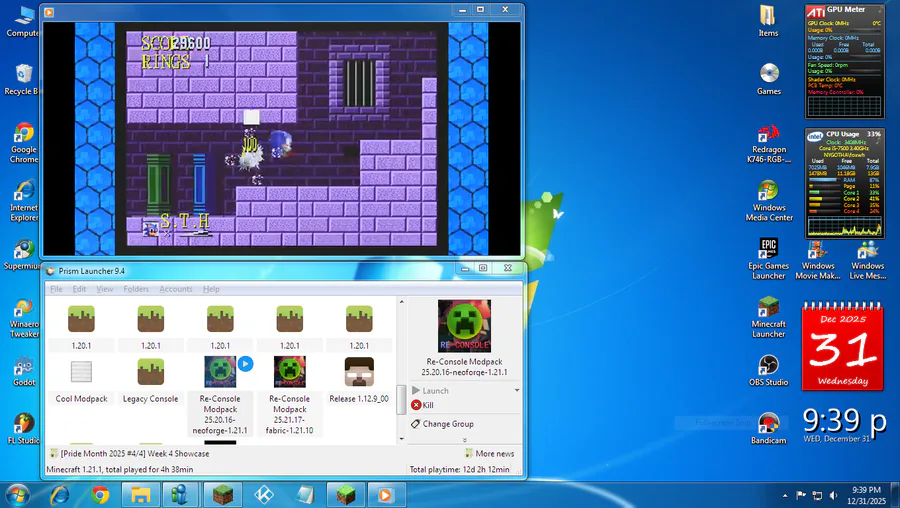Click the Minecraft 1.21.1 total played status text
Screen dimensions: 900x508
[119, 470]
